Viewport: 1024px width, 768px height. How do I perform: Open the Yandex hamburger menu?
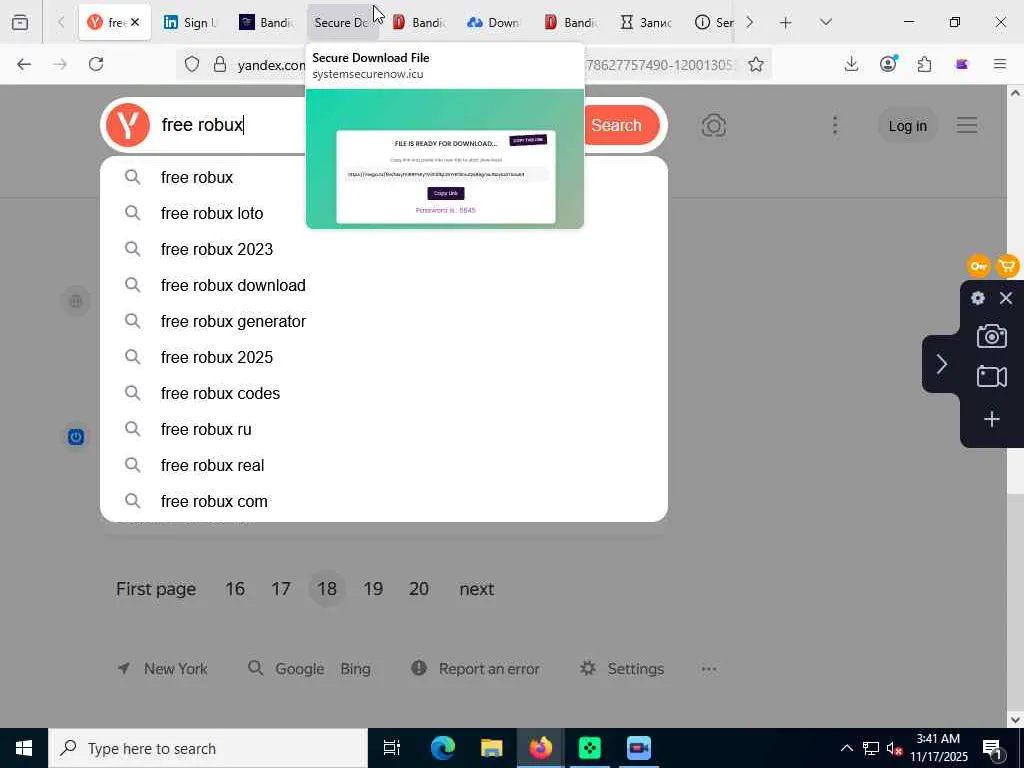click(x=967, y=125)
